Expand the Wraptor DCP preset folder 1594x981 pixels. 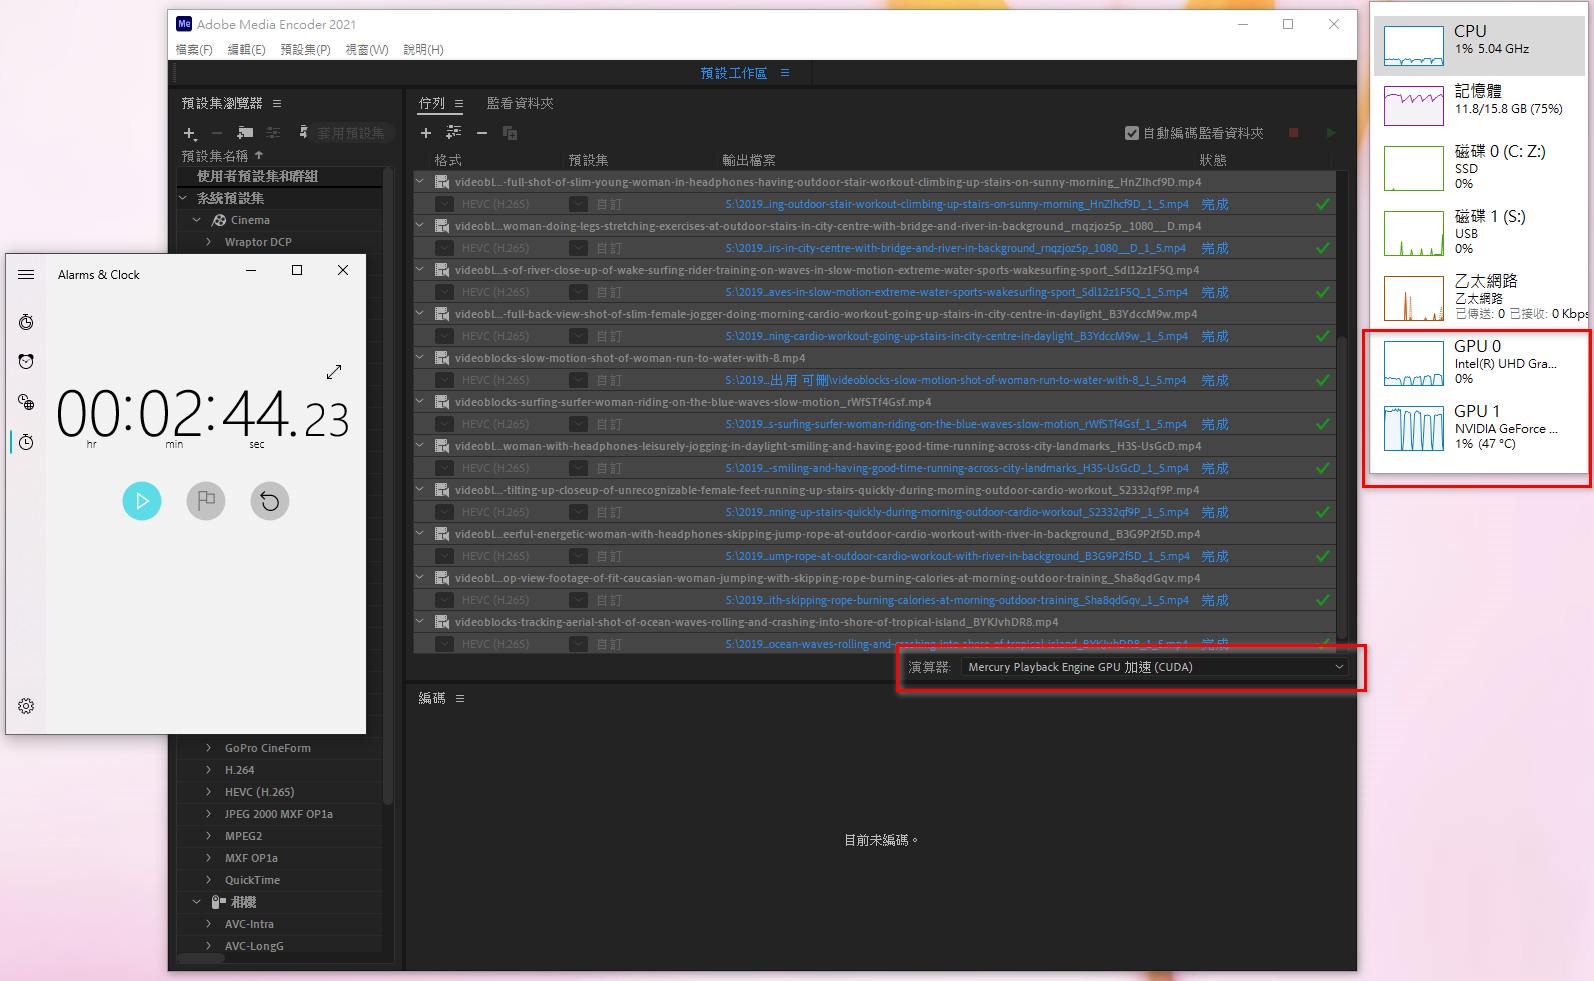click(208, 242)
